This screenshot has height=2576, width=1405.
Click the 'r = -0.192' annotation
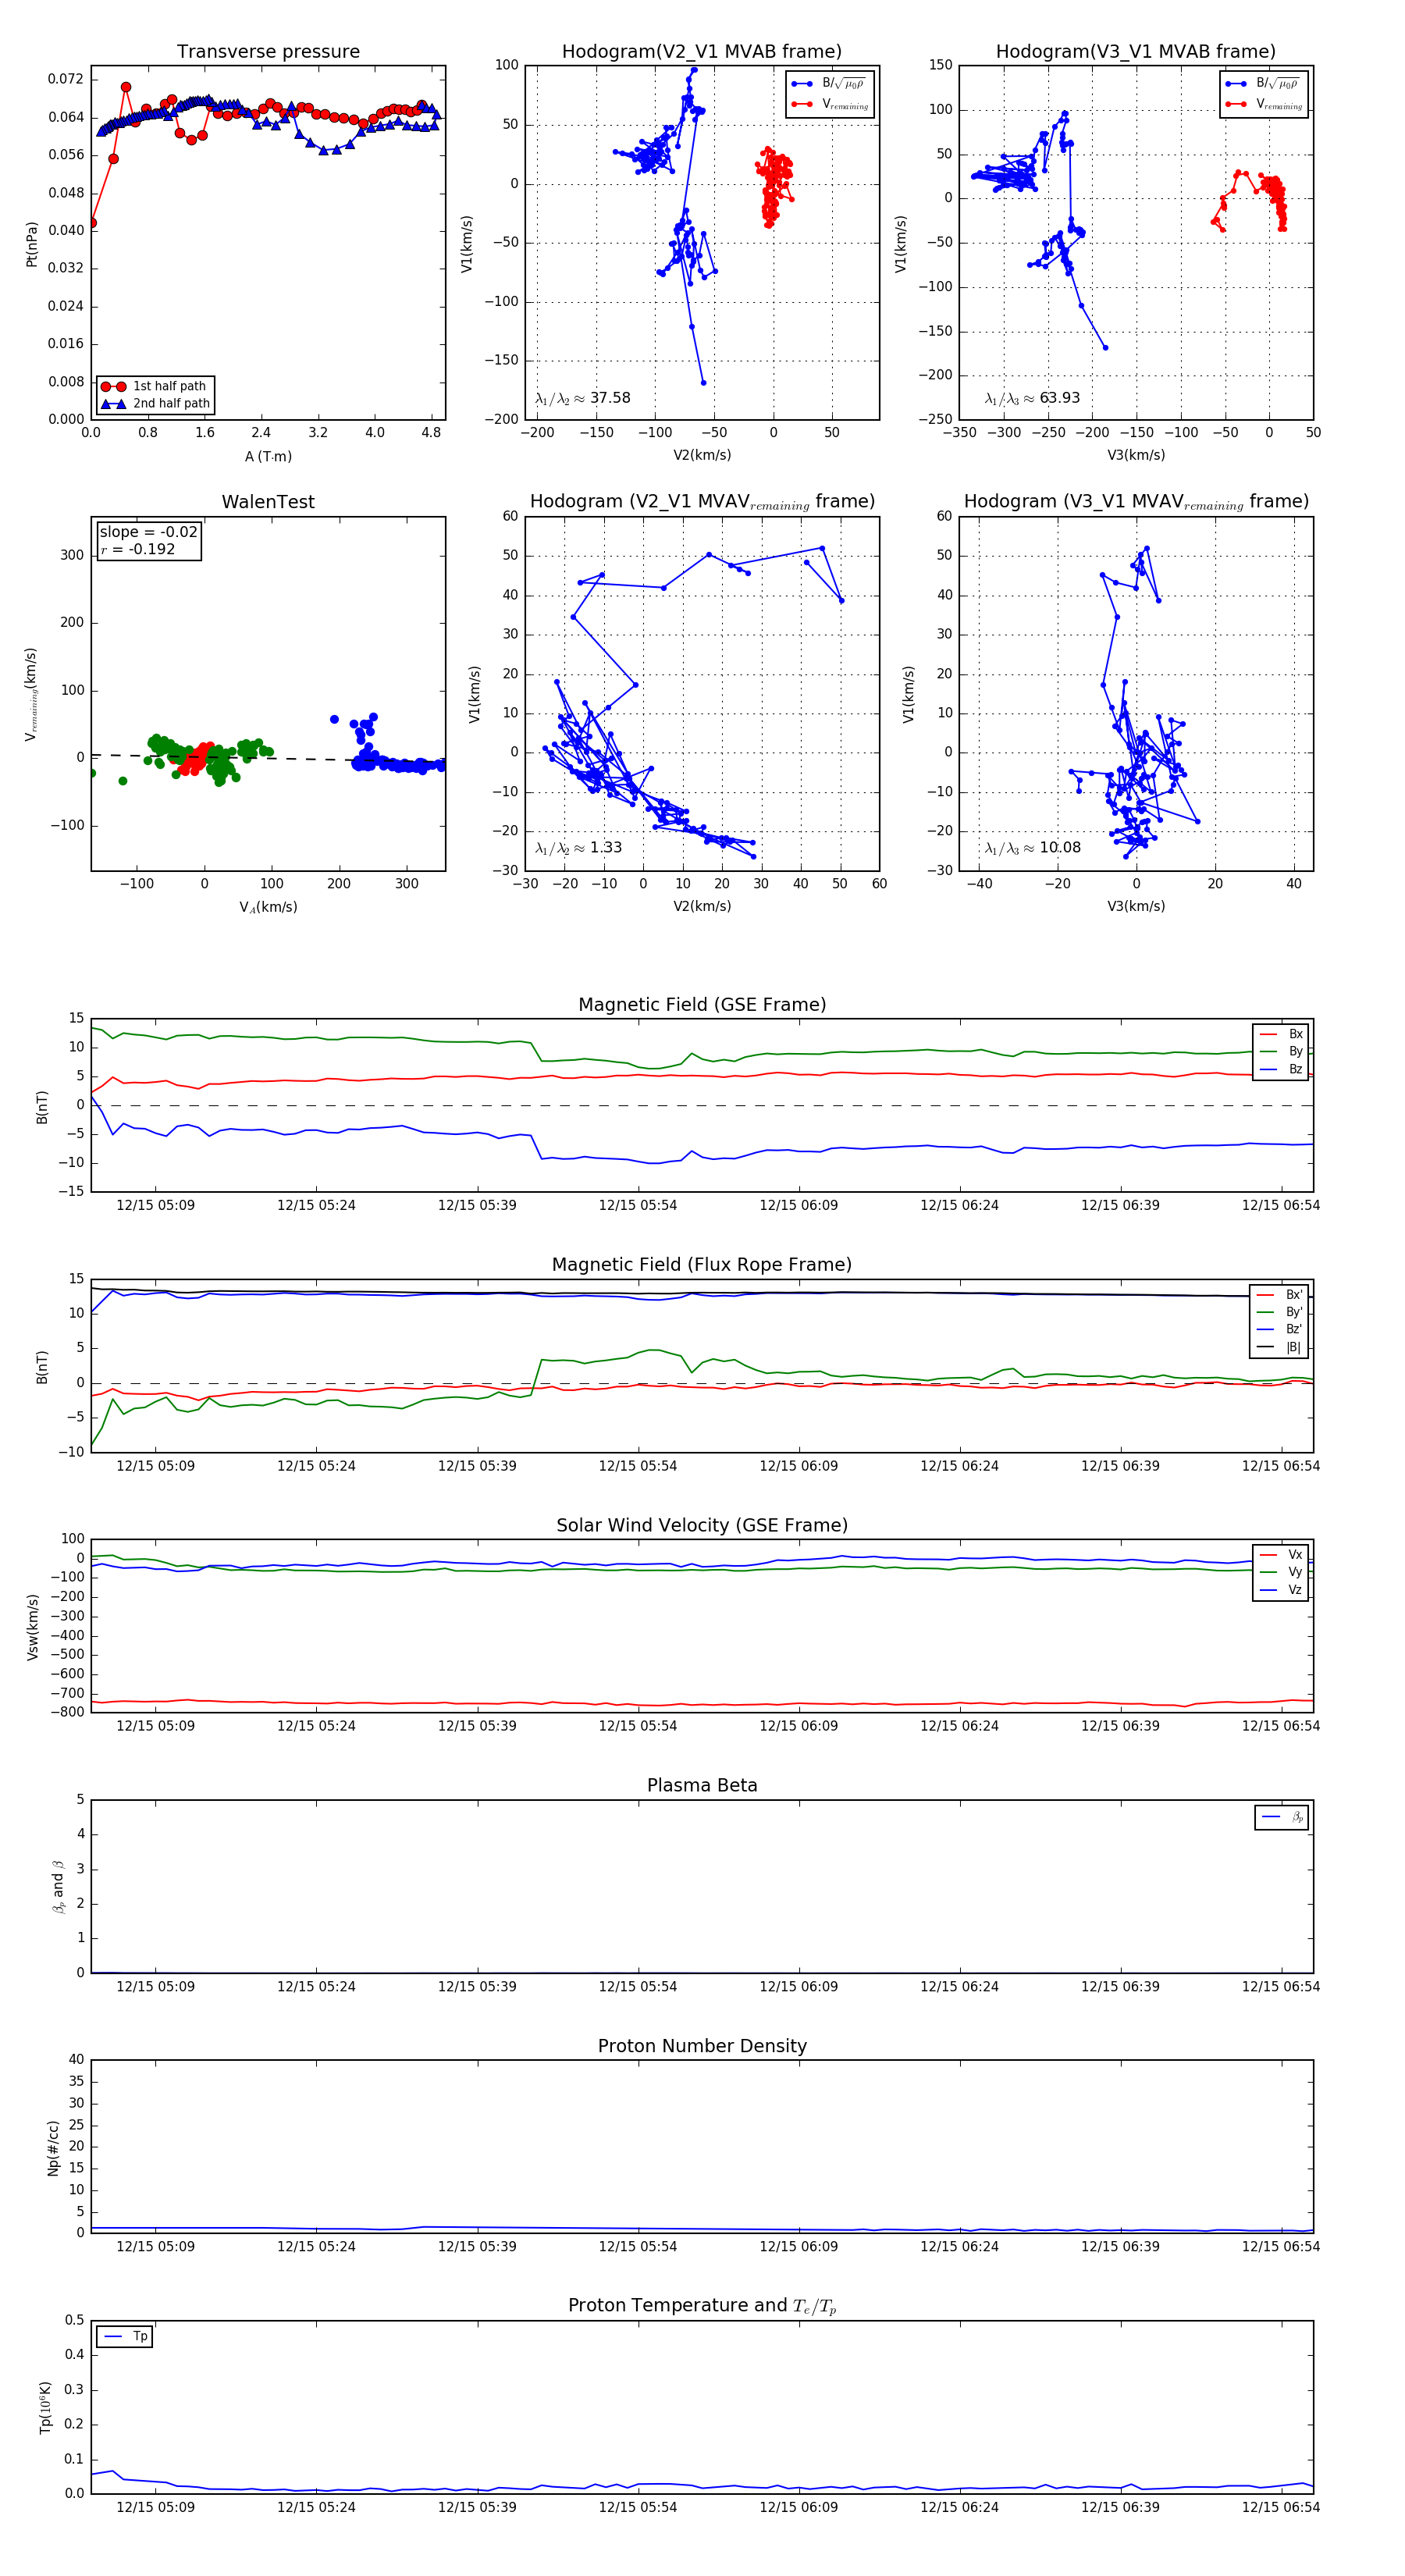click(138, 549)
